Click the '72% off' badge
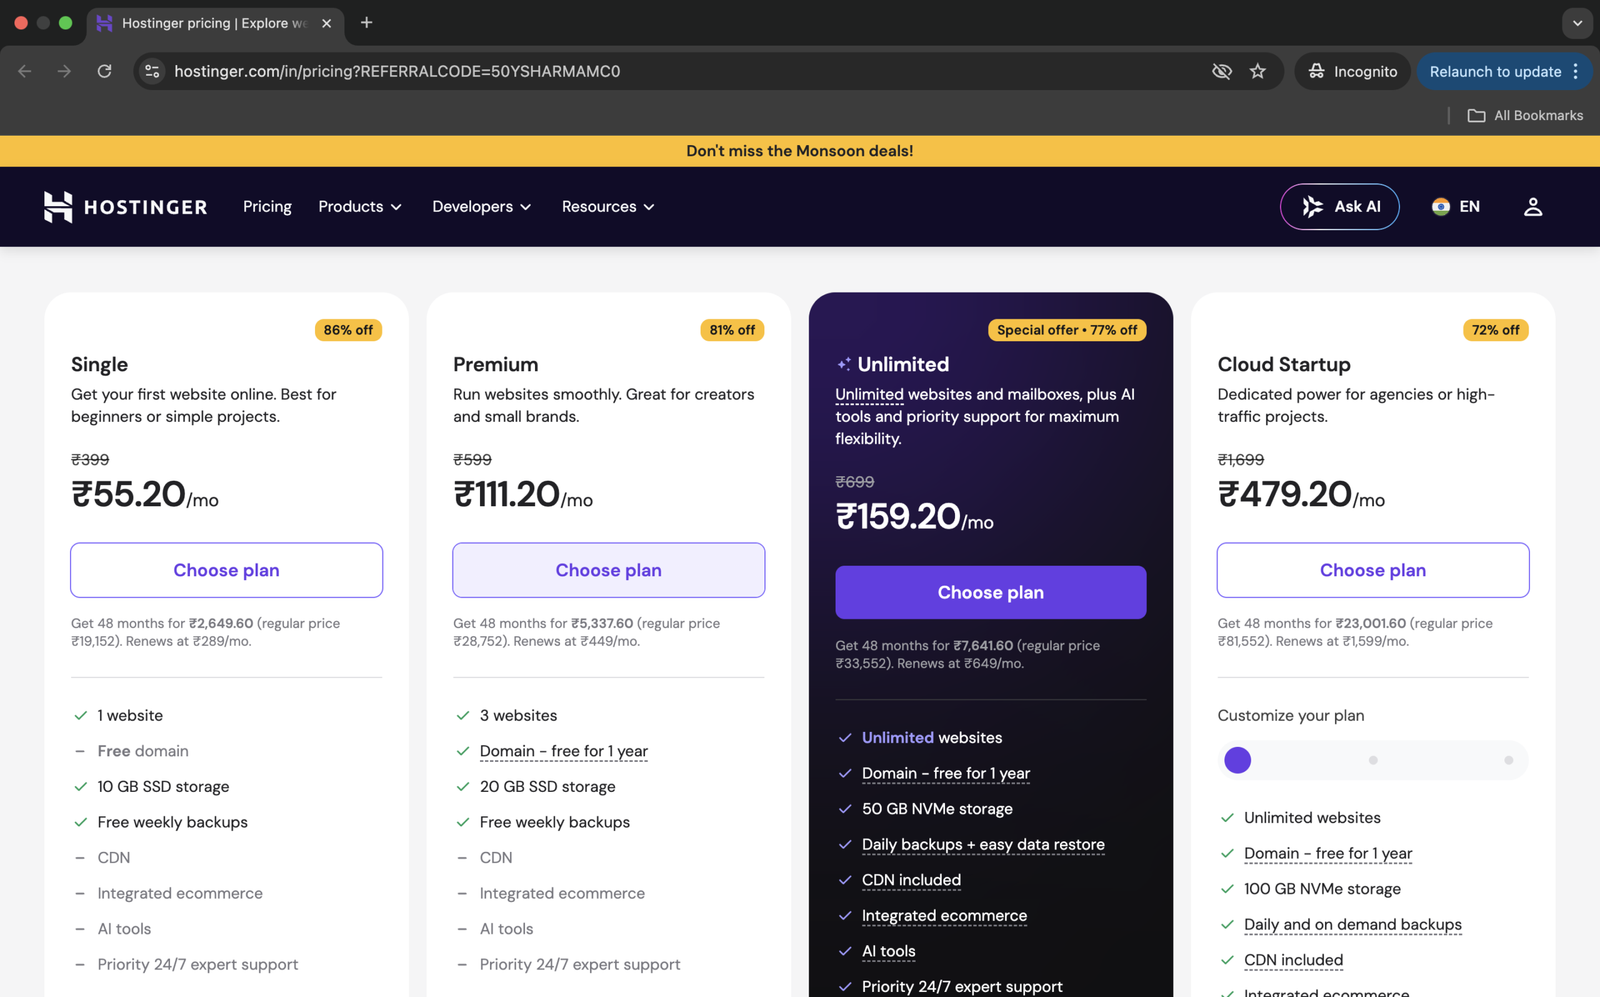This screenshot has height=997, width=1600. tap(1495, 330)
